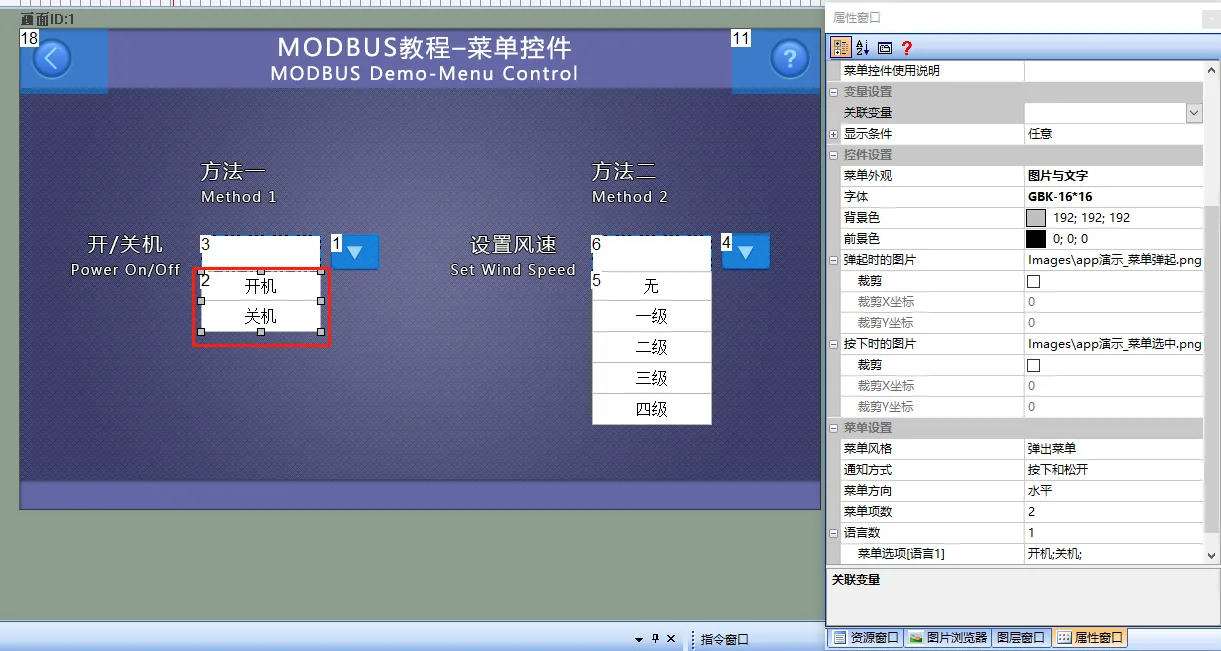Click the 方法二 Method 2 label
The height and width of the screenshot is (651, 1221).
[x=629, y=182]
